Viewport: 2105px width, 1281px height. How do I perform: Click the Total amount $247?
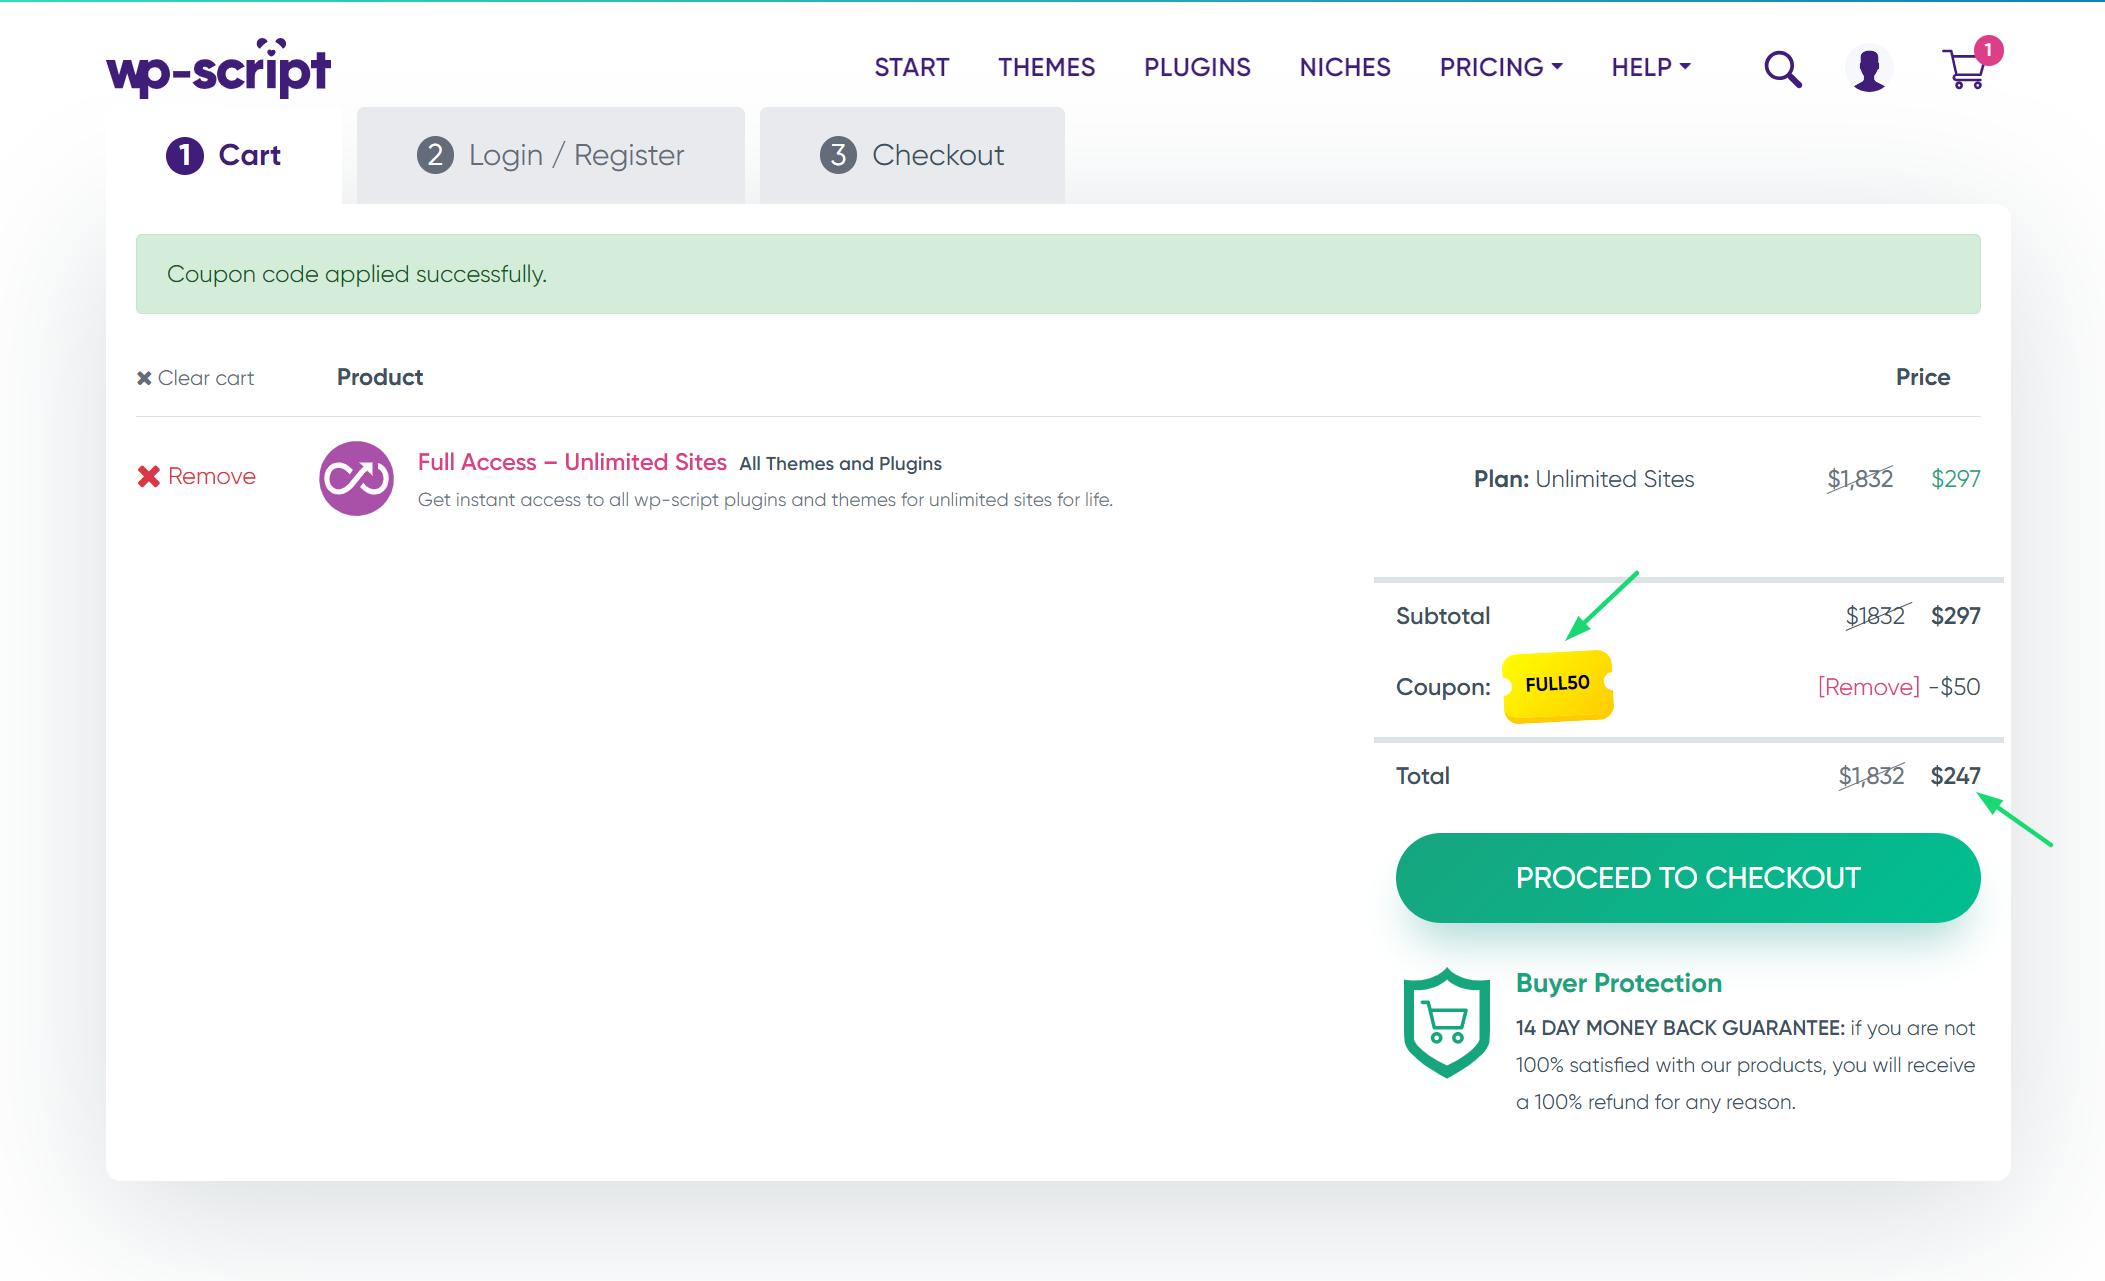pyautogui.click(x=1955, y=776)
